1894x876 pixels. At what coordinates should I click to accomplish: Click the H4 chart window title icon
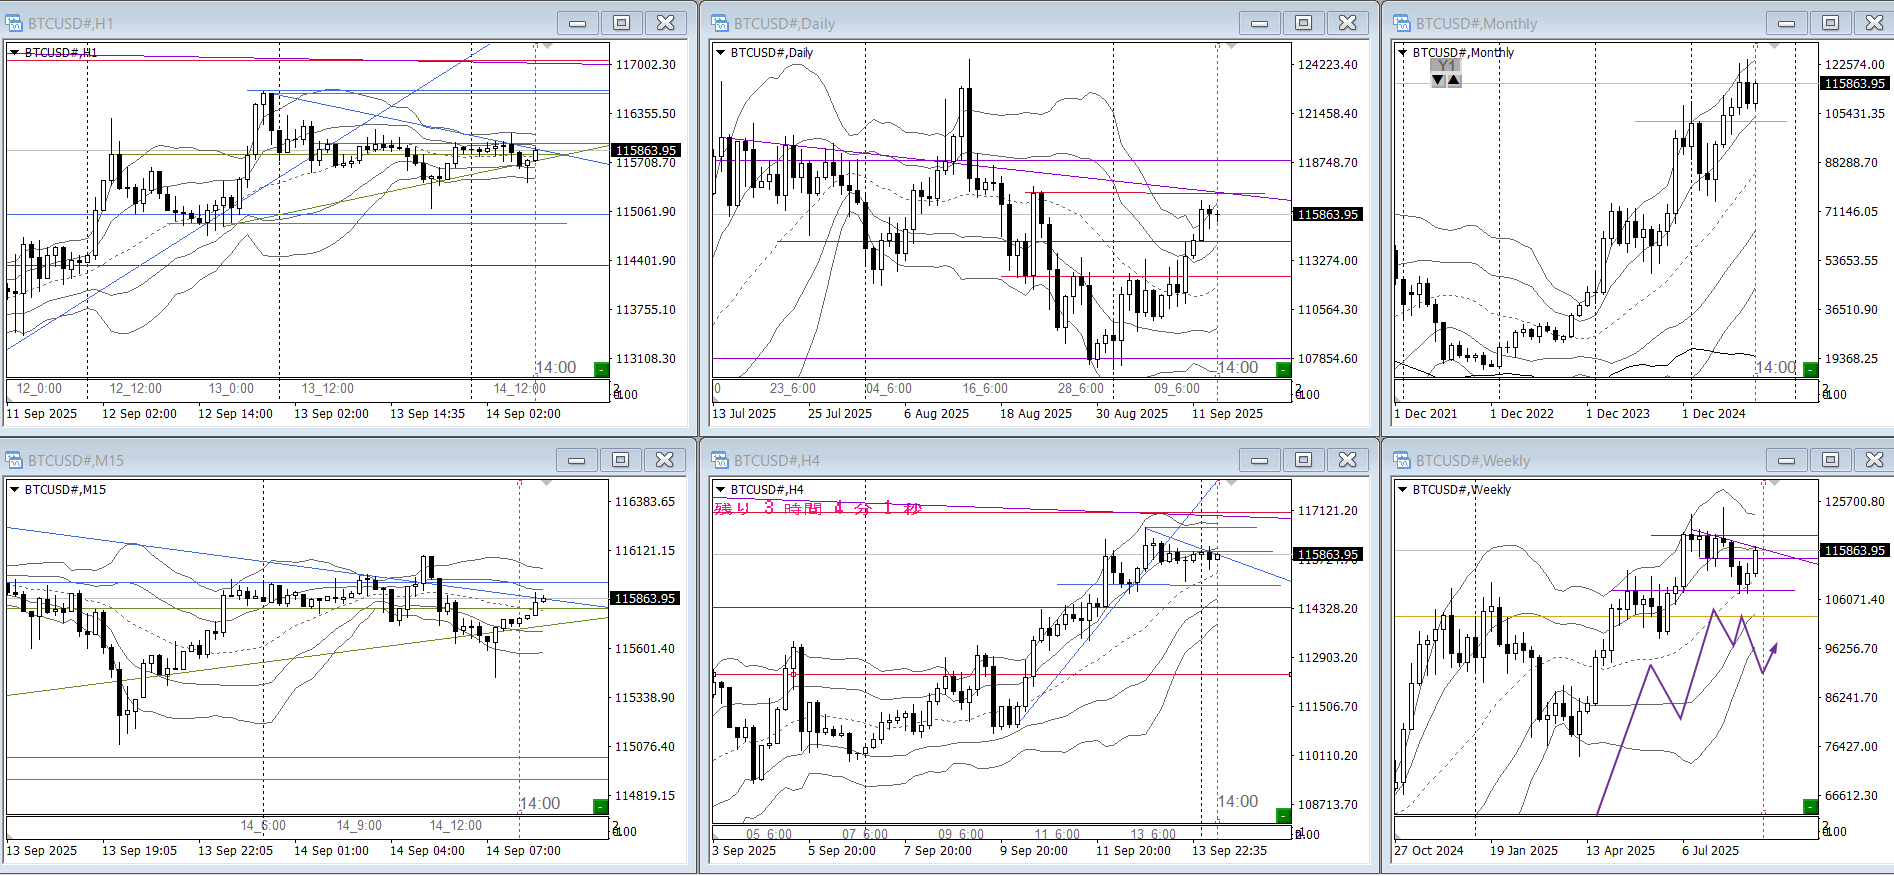pos(720,460)
